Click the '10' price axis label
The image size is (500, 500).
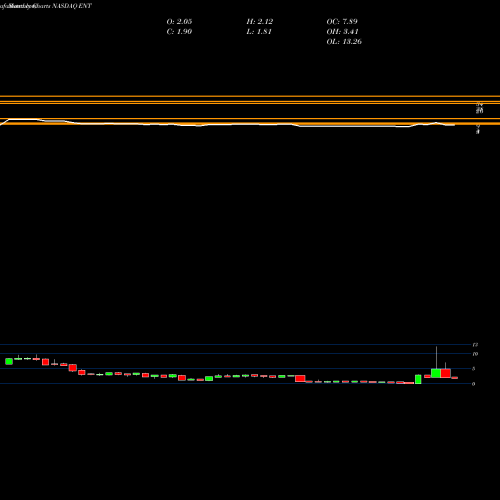click(x=475, y=354)
